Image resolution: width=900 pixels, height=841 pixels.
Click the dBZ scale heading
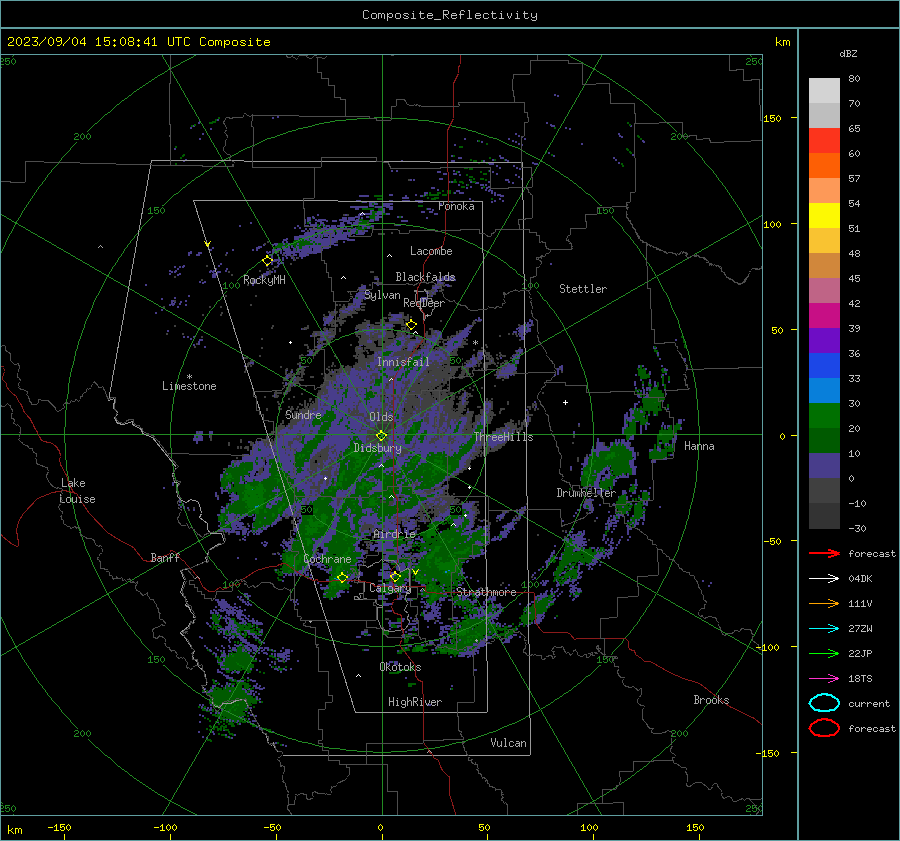click(x=848, y=53)
